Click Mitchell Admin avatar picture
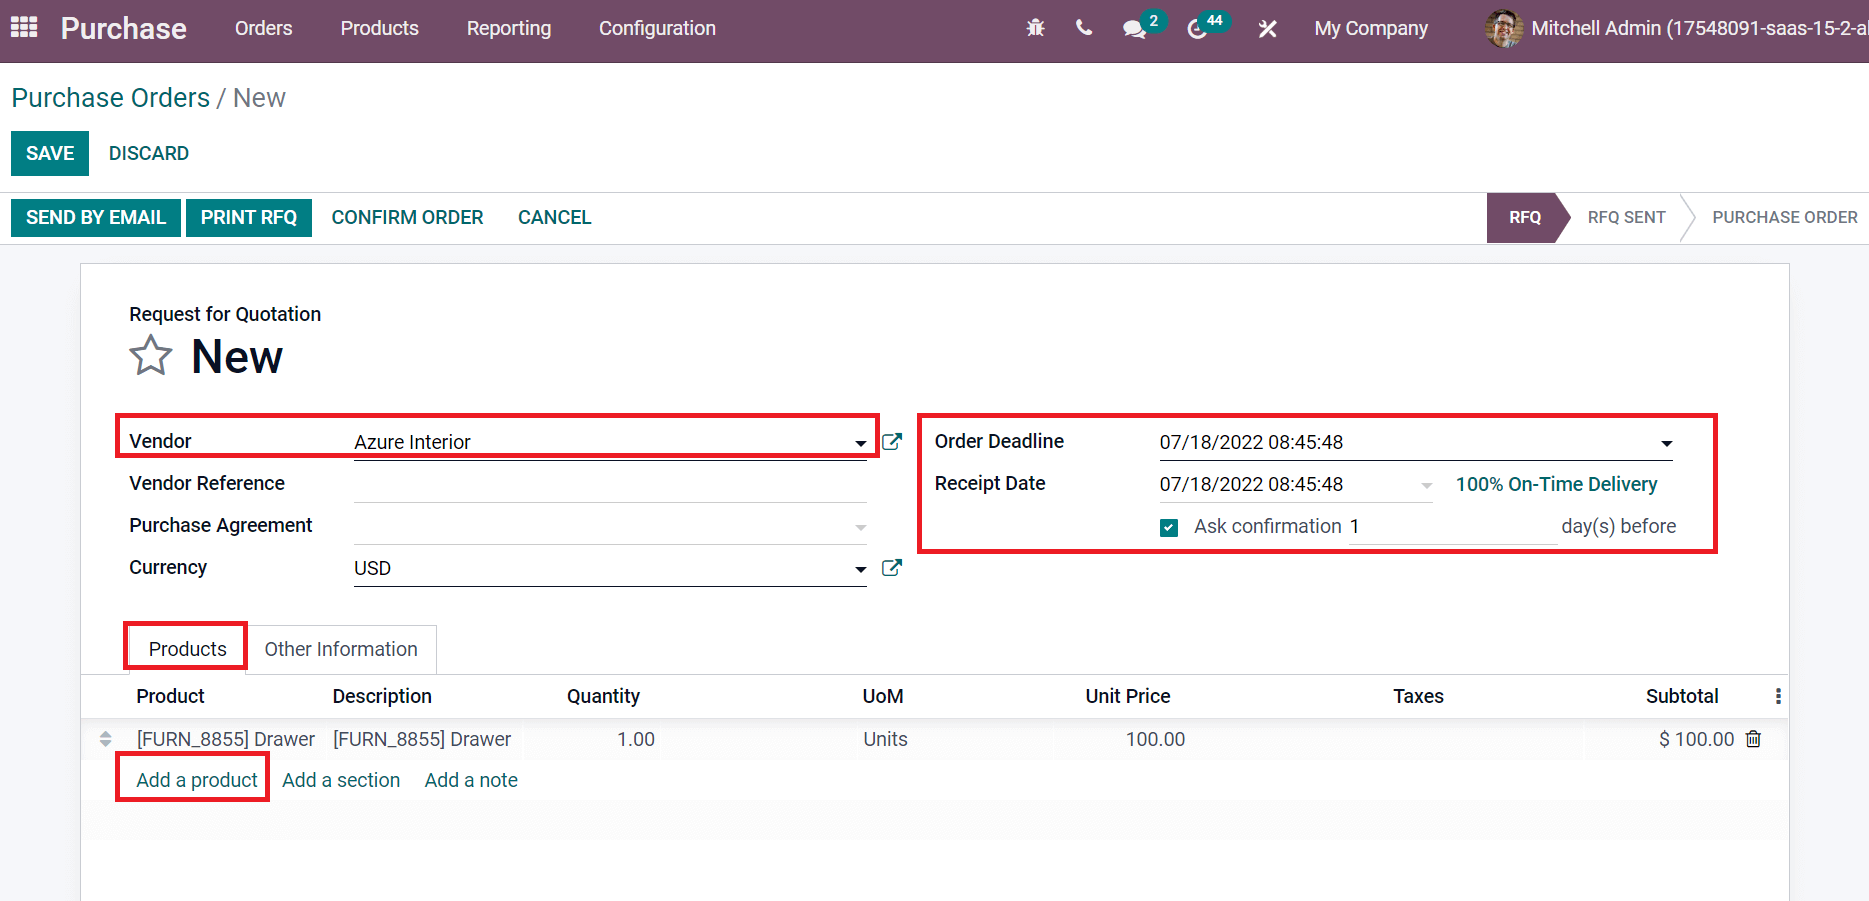Viewport: 1869px width, 901px height. coord(1504,28)
